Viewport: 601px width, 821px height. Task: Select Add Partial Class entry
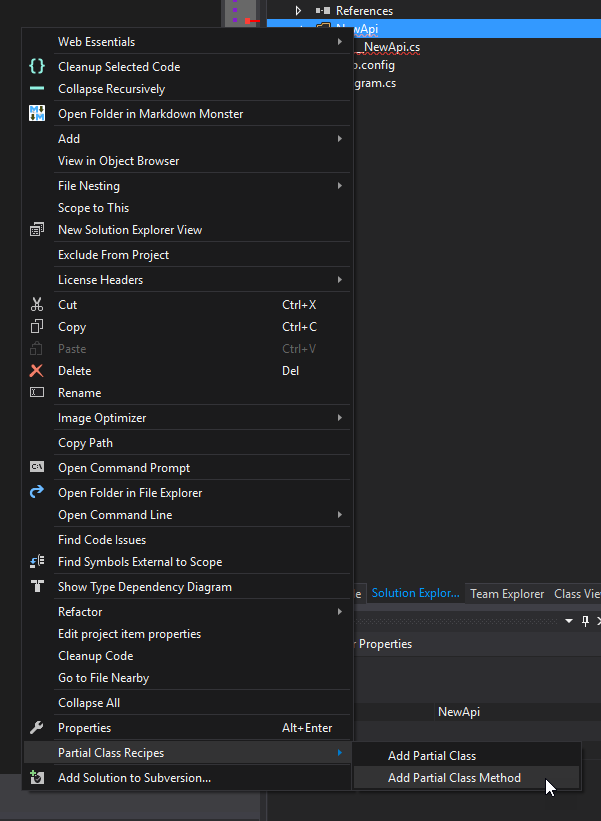431,755
